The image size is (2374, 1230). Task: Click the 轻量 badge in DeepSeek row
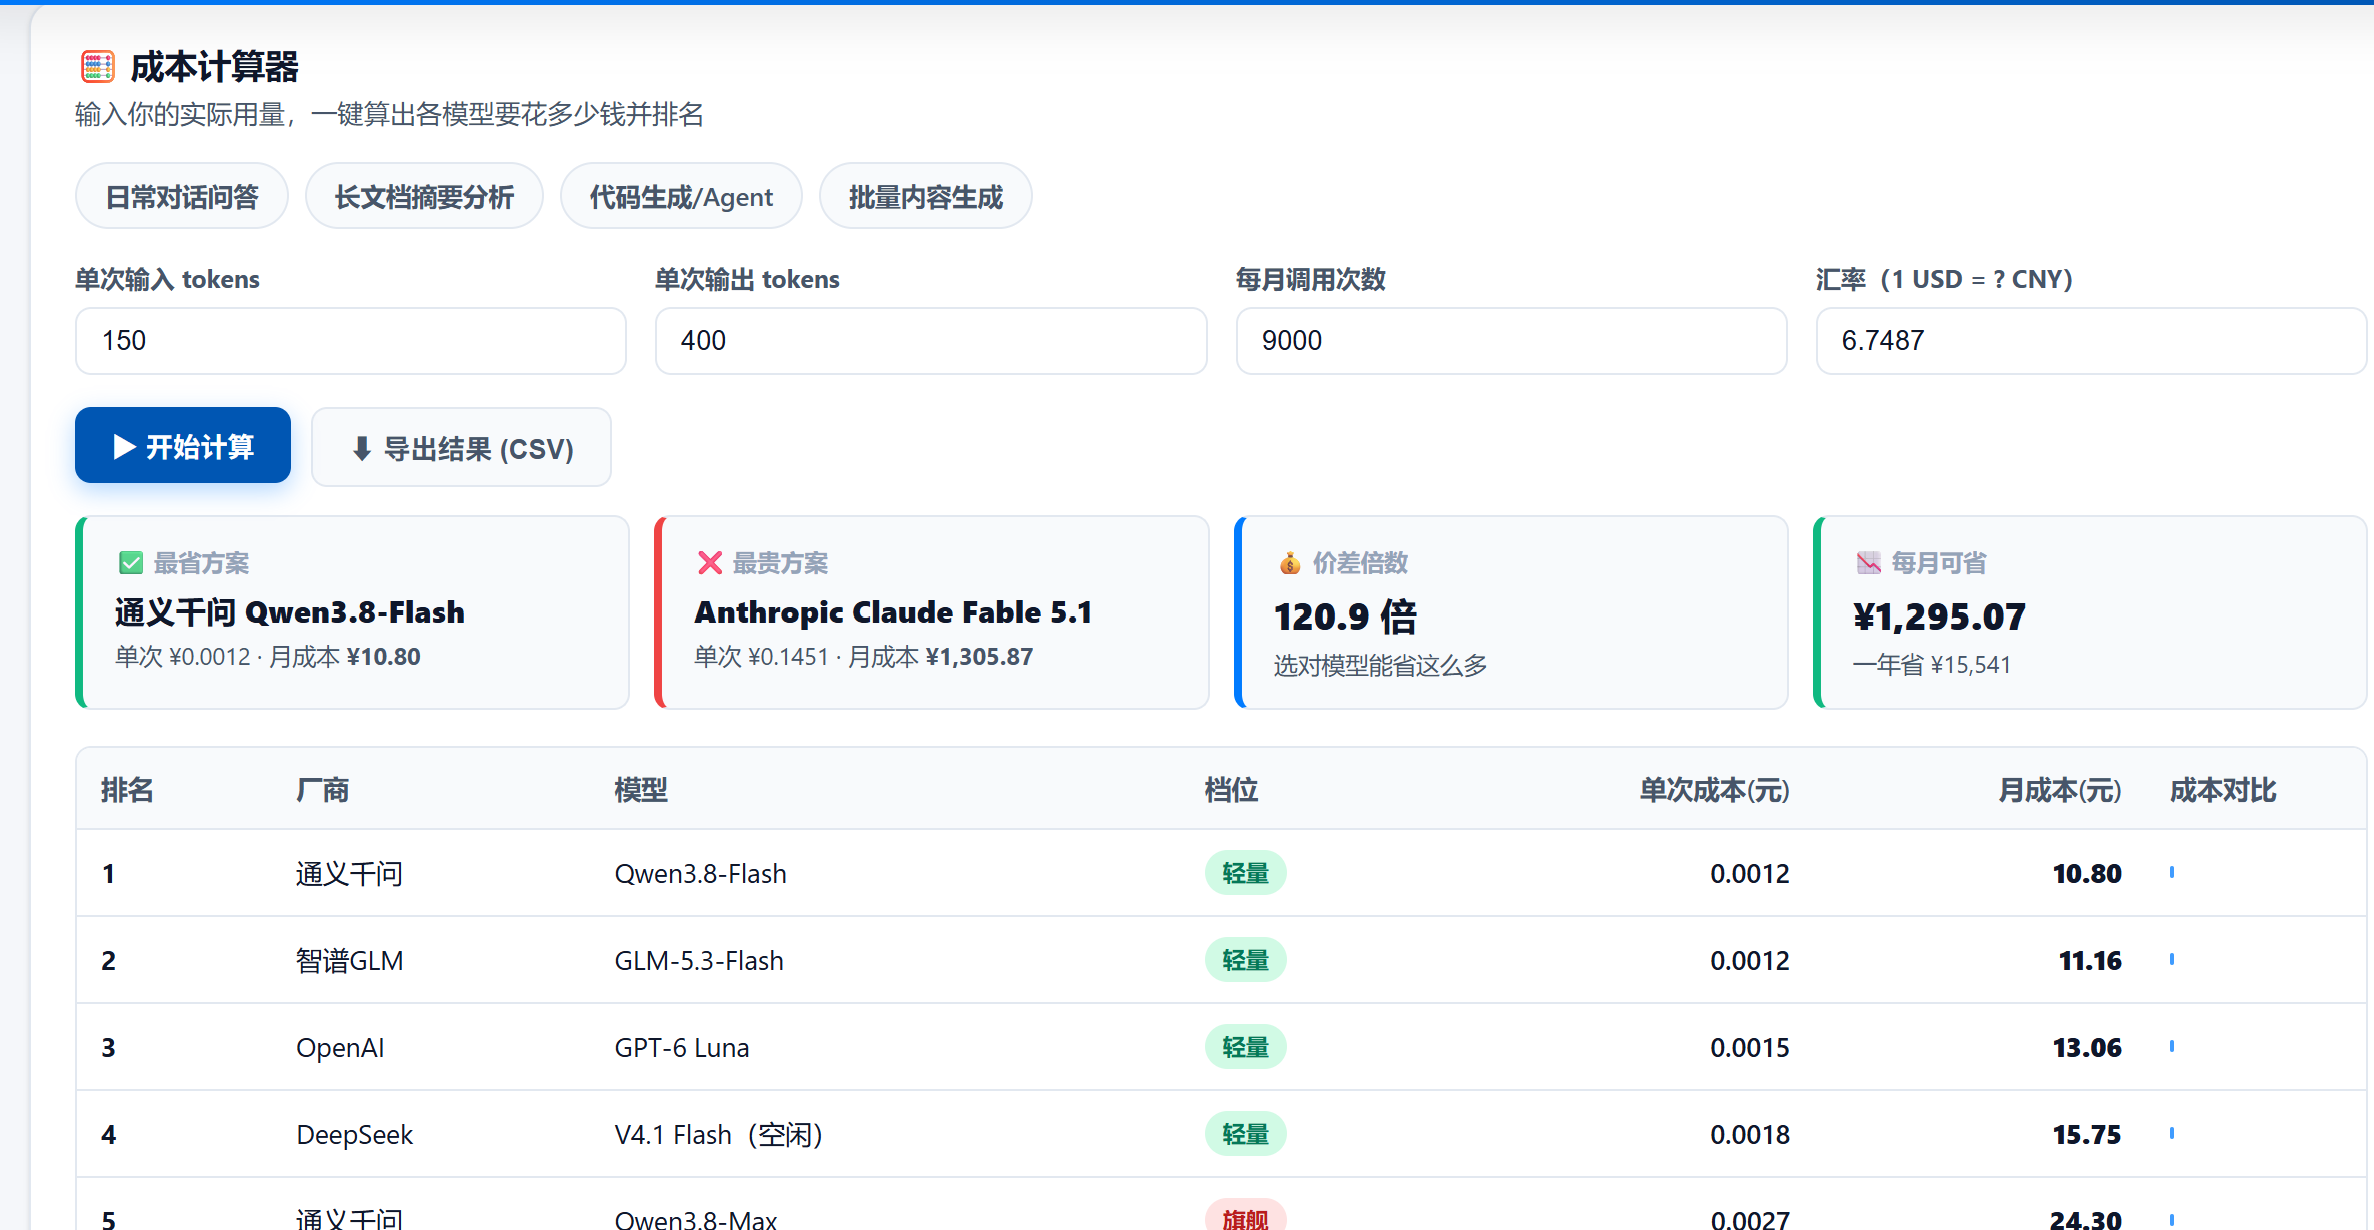(1245, 1134)
